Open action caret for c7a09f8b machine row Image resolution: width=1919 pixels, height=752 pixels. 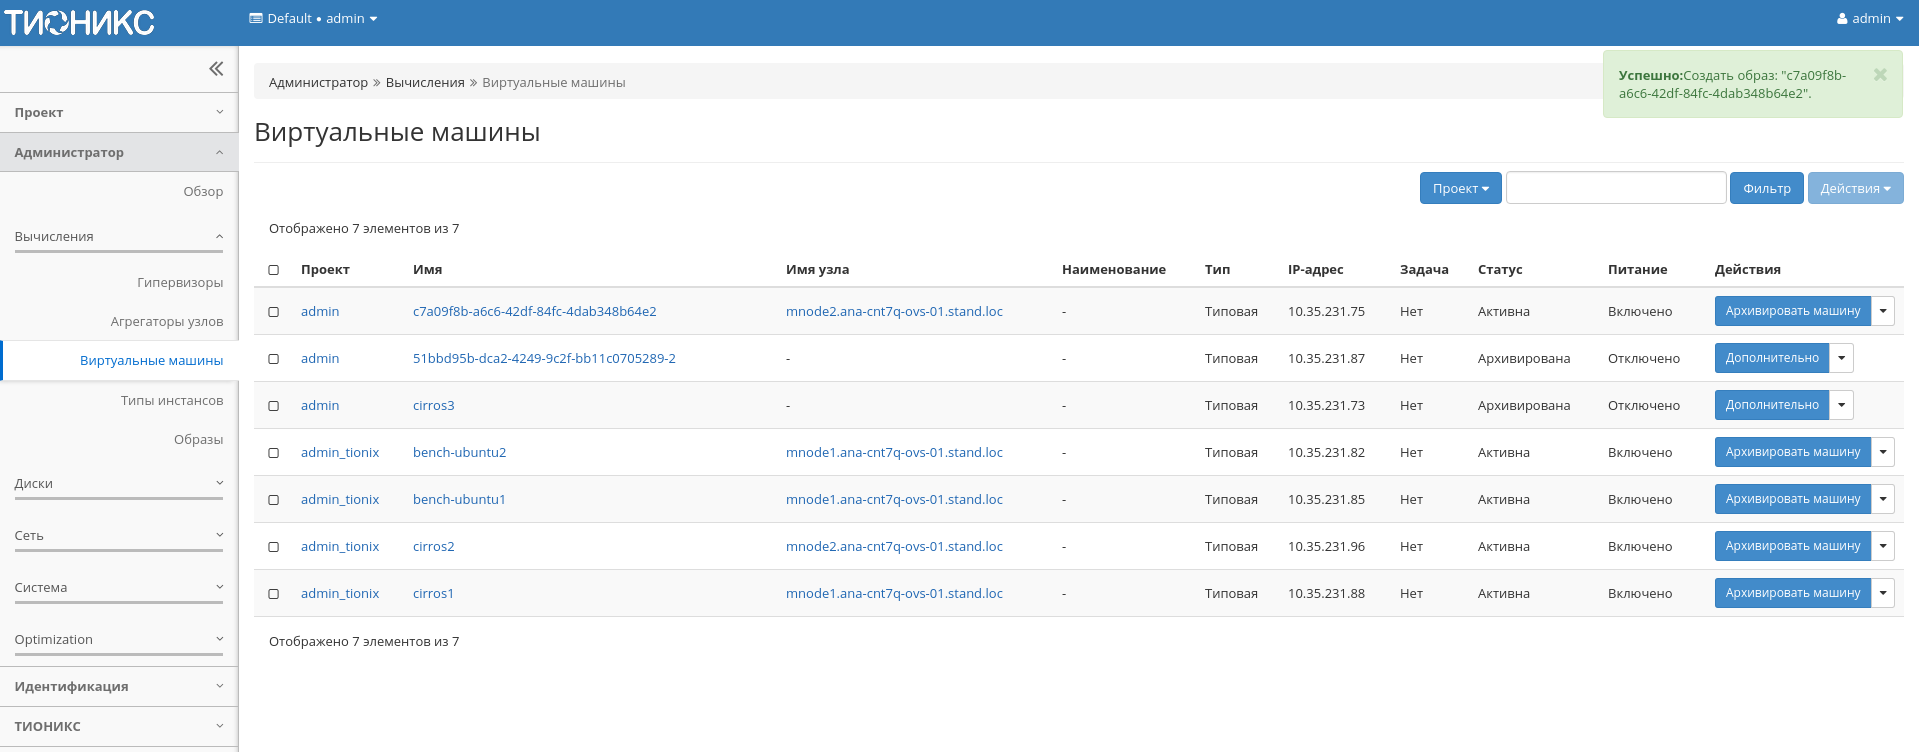[1883, 311]
